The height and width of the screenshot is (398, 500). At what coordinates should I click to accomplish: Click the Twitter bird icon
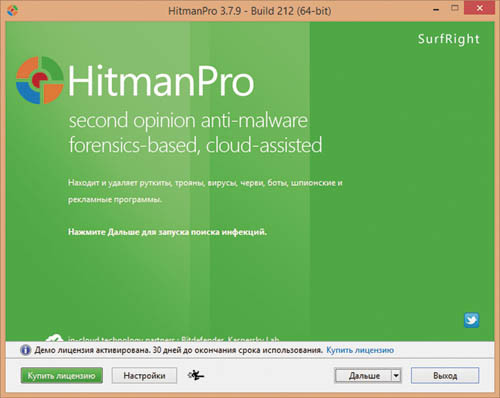coord(472,320)
